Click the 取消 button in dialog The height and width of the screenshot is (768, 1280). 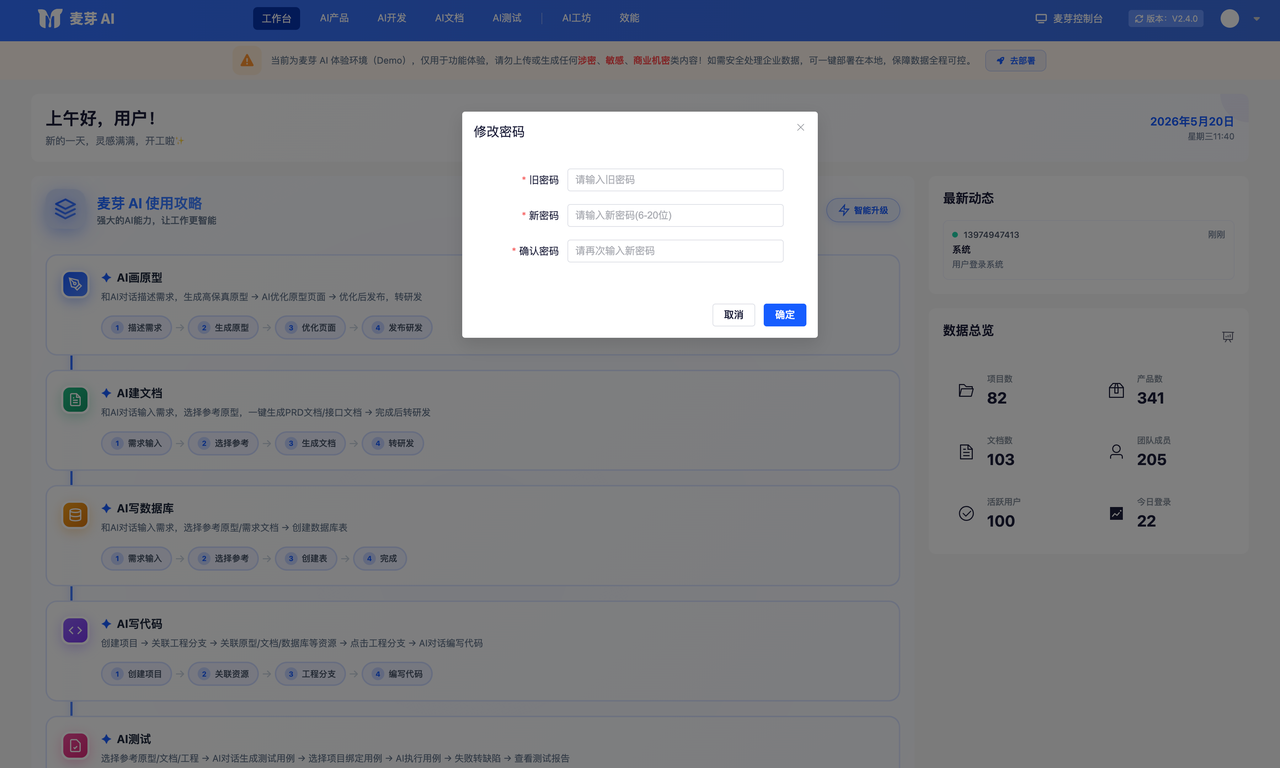point(734,314)
